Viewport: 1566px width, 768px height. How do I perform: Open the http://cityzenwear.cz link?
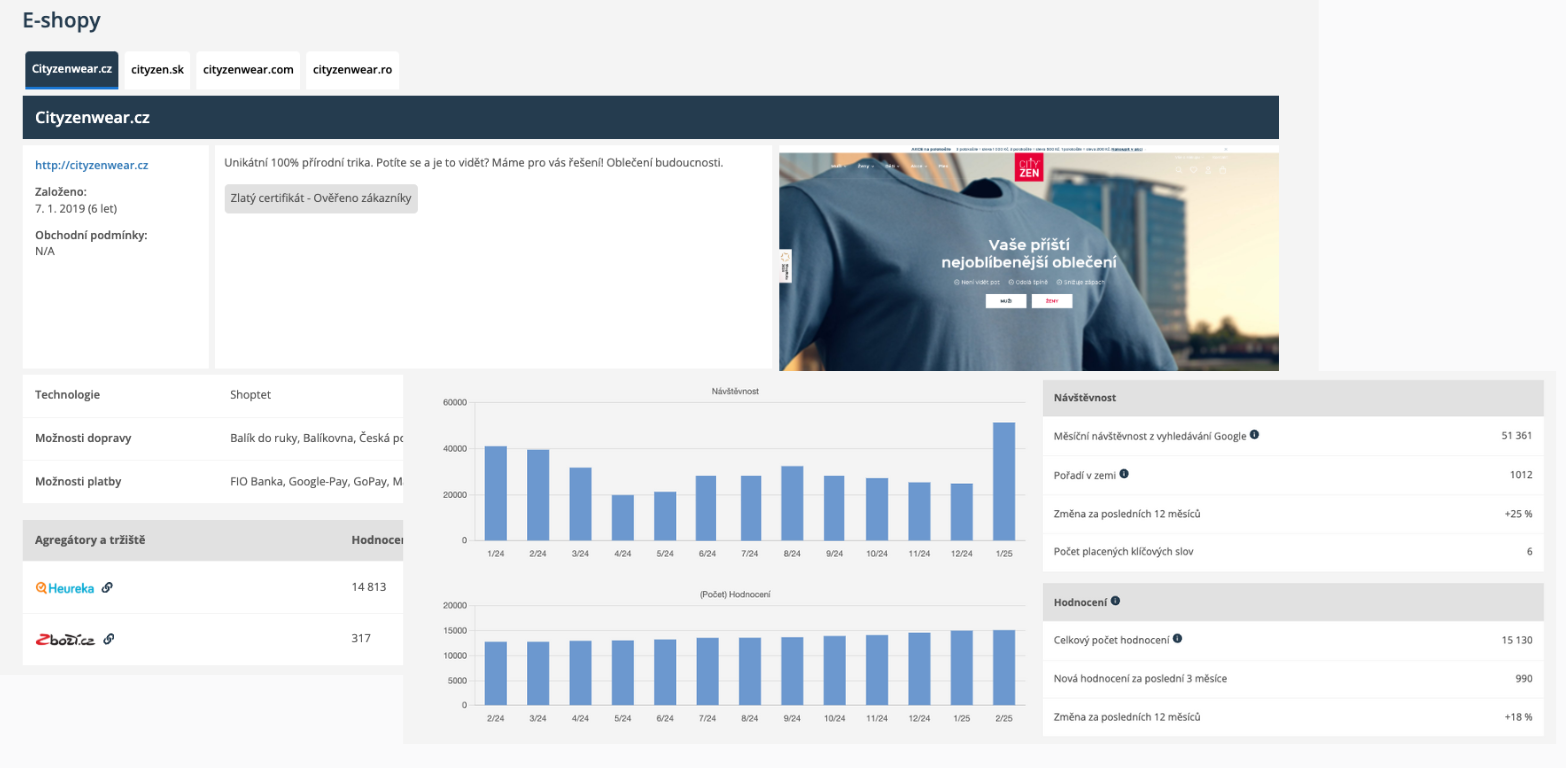tap(91, 165)
